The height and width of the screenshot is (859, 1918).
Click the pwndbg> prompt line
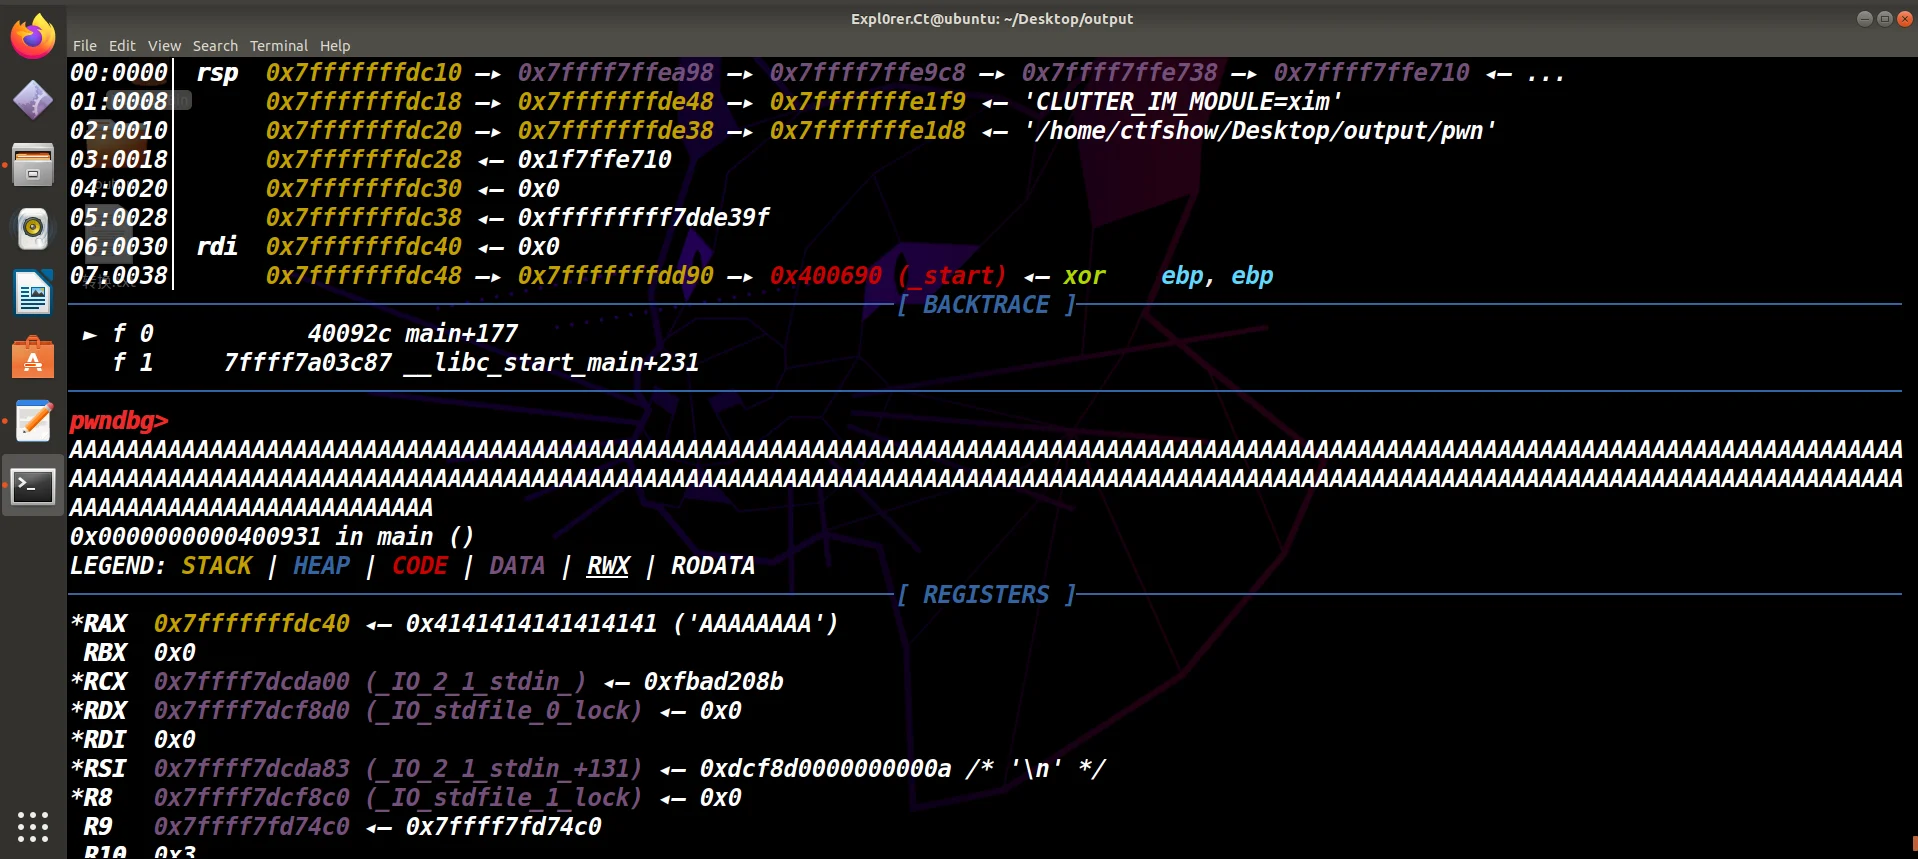click(119, 421)
